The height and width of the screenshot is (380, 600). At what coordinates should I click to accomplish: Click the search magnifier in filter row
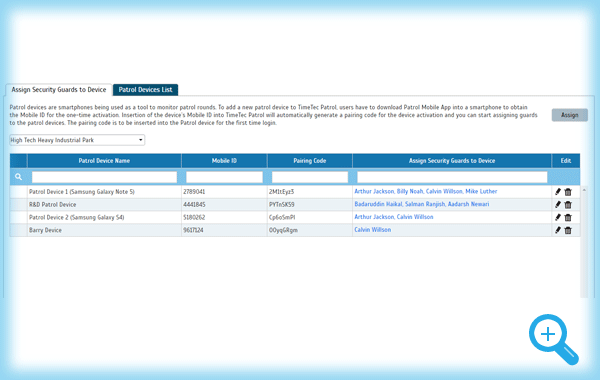(x=18, y=177)
